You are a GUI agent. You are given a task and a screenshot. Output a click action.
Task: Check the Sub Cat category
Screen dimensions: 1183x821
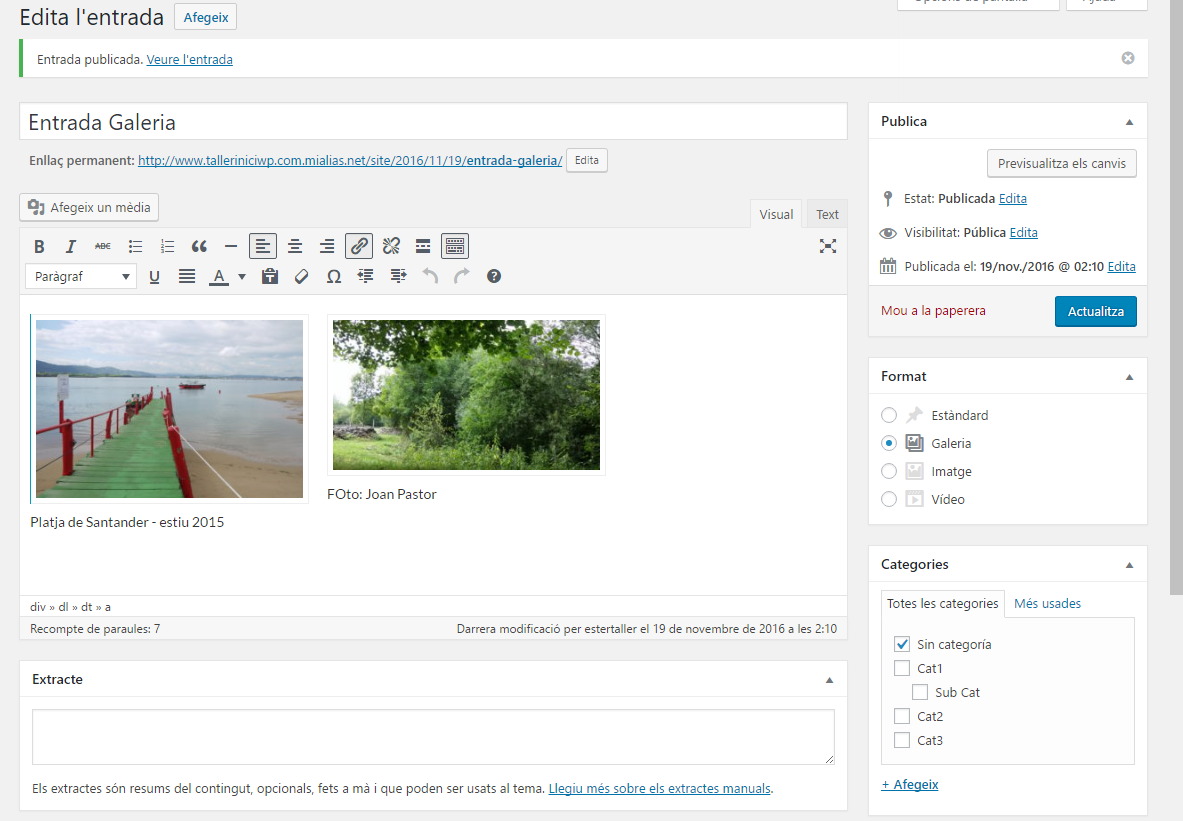[920, 692]
